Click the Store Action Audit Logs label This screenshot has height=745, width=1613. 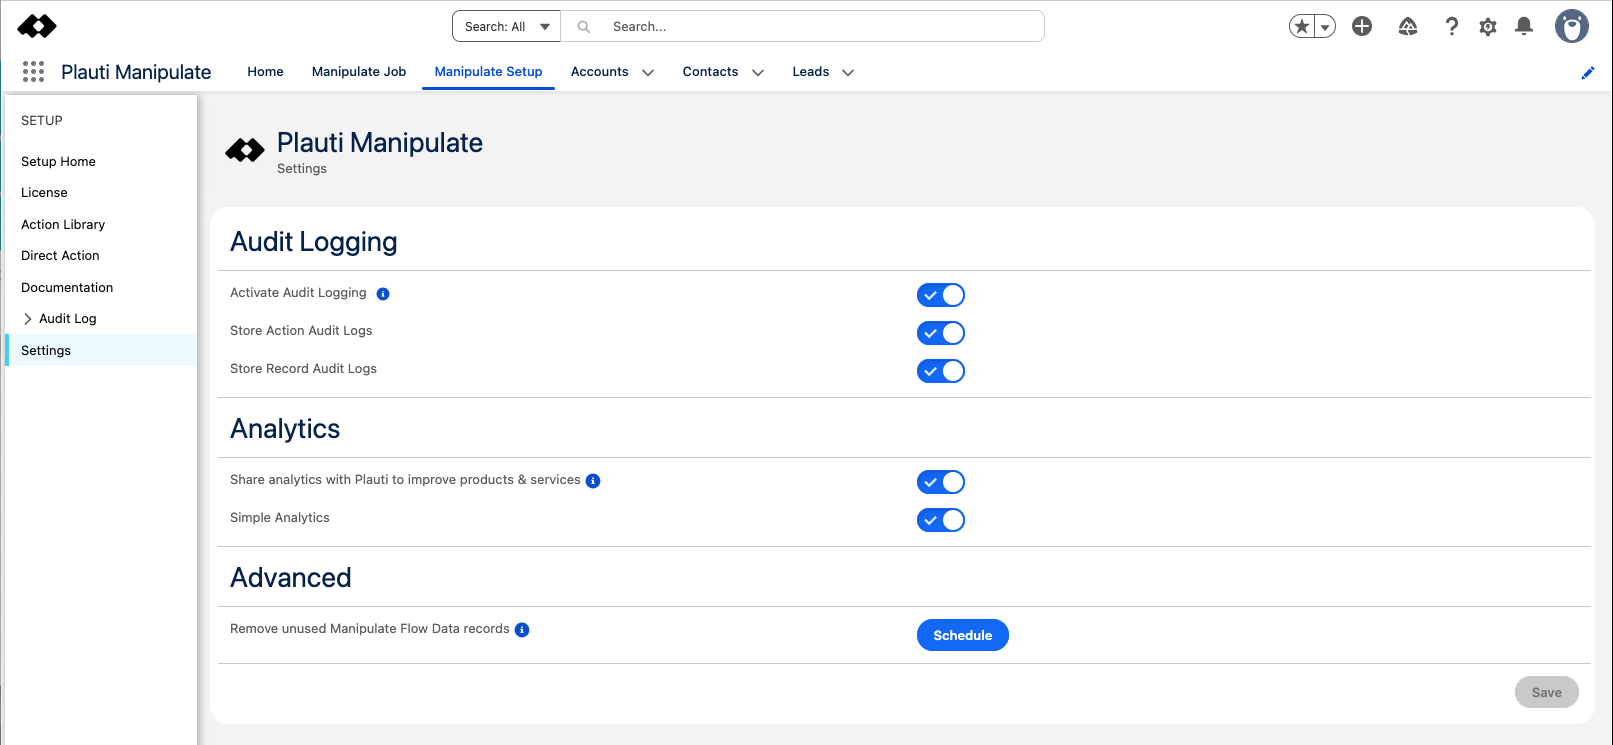301,331
